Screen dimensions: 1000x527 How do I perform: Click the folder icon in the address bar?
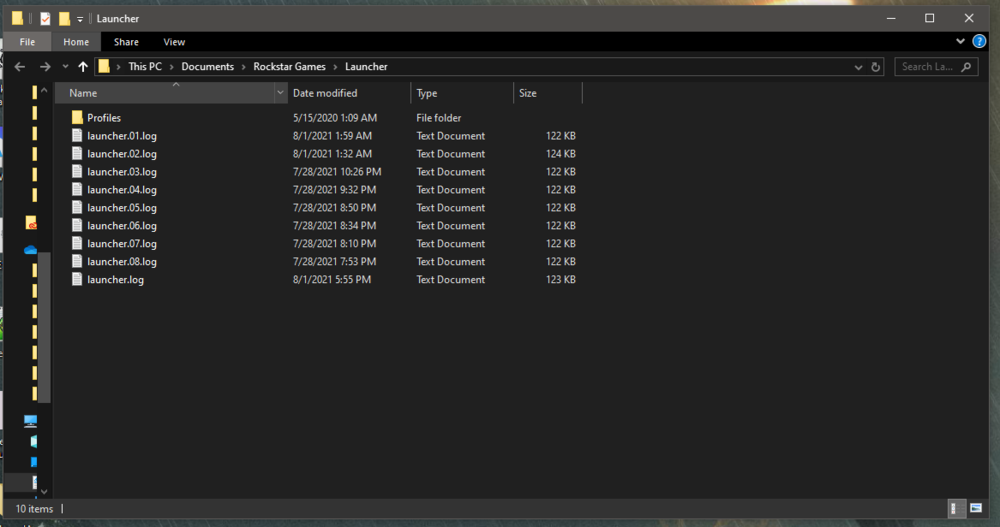(x=104, y=66)
